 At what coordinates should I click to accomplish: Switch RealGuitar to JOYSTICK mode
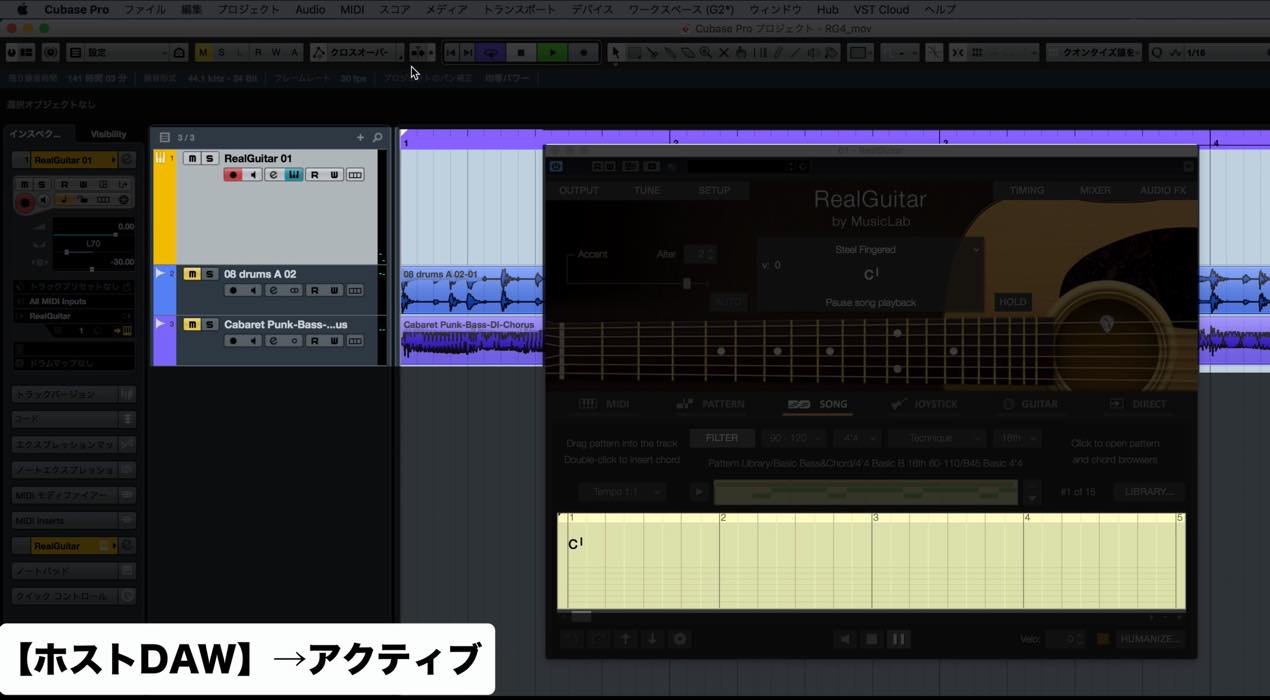[x=924, y=404]
